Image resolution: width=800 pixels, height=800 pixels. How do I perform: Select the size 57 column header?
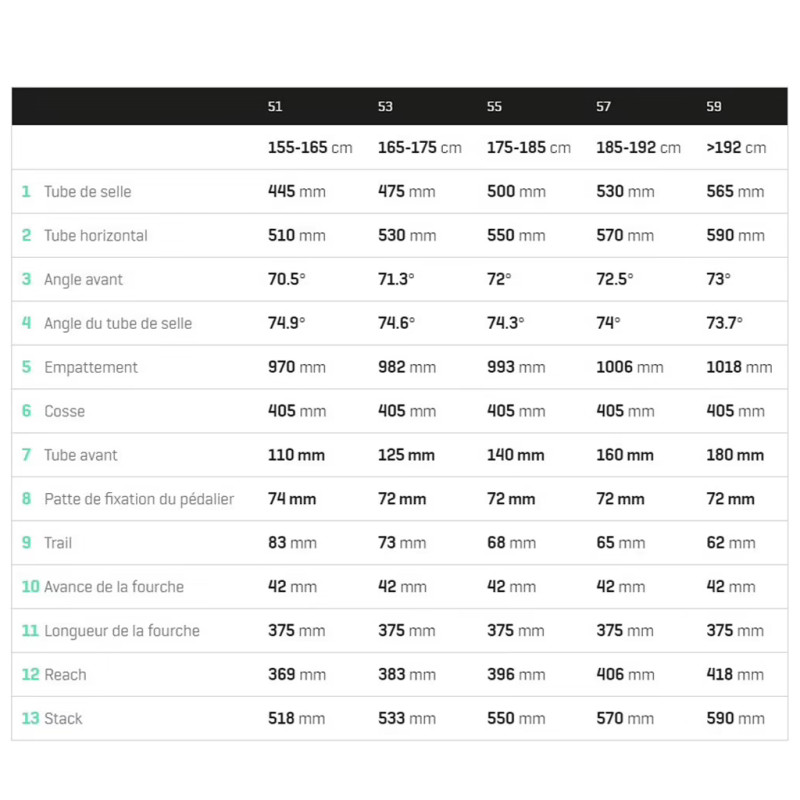click(603, 107)
